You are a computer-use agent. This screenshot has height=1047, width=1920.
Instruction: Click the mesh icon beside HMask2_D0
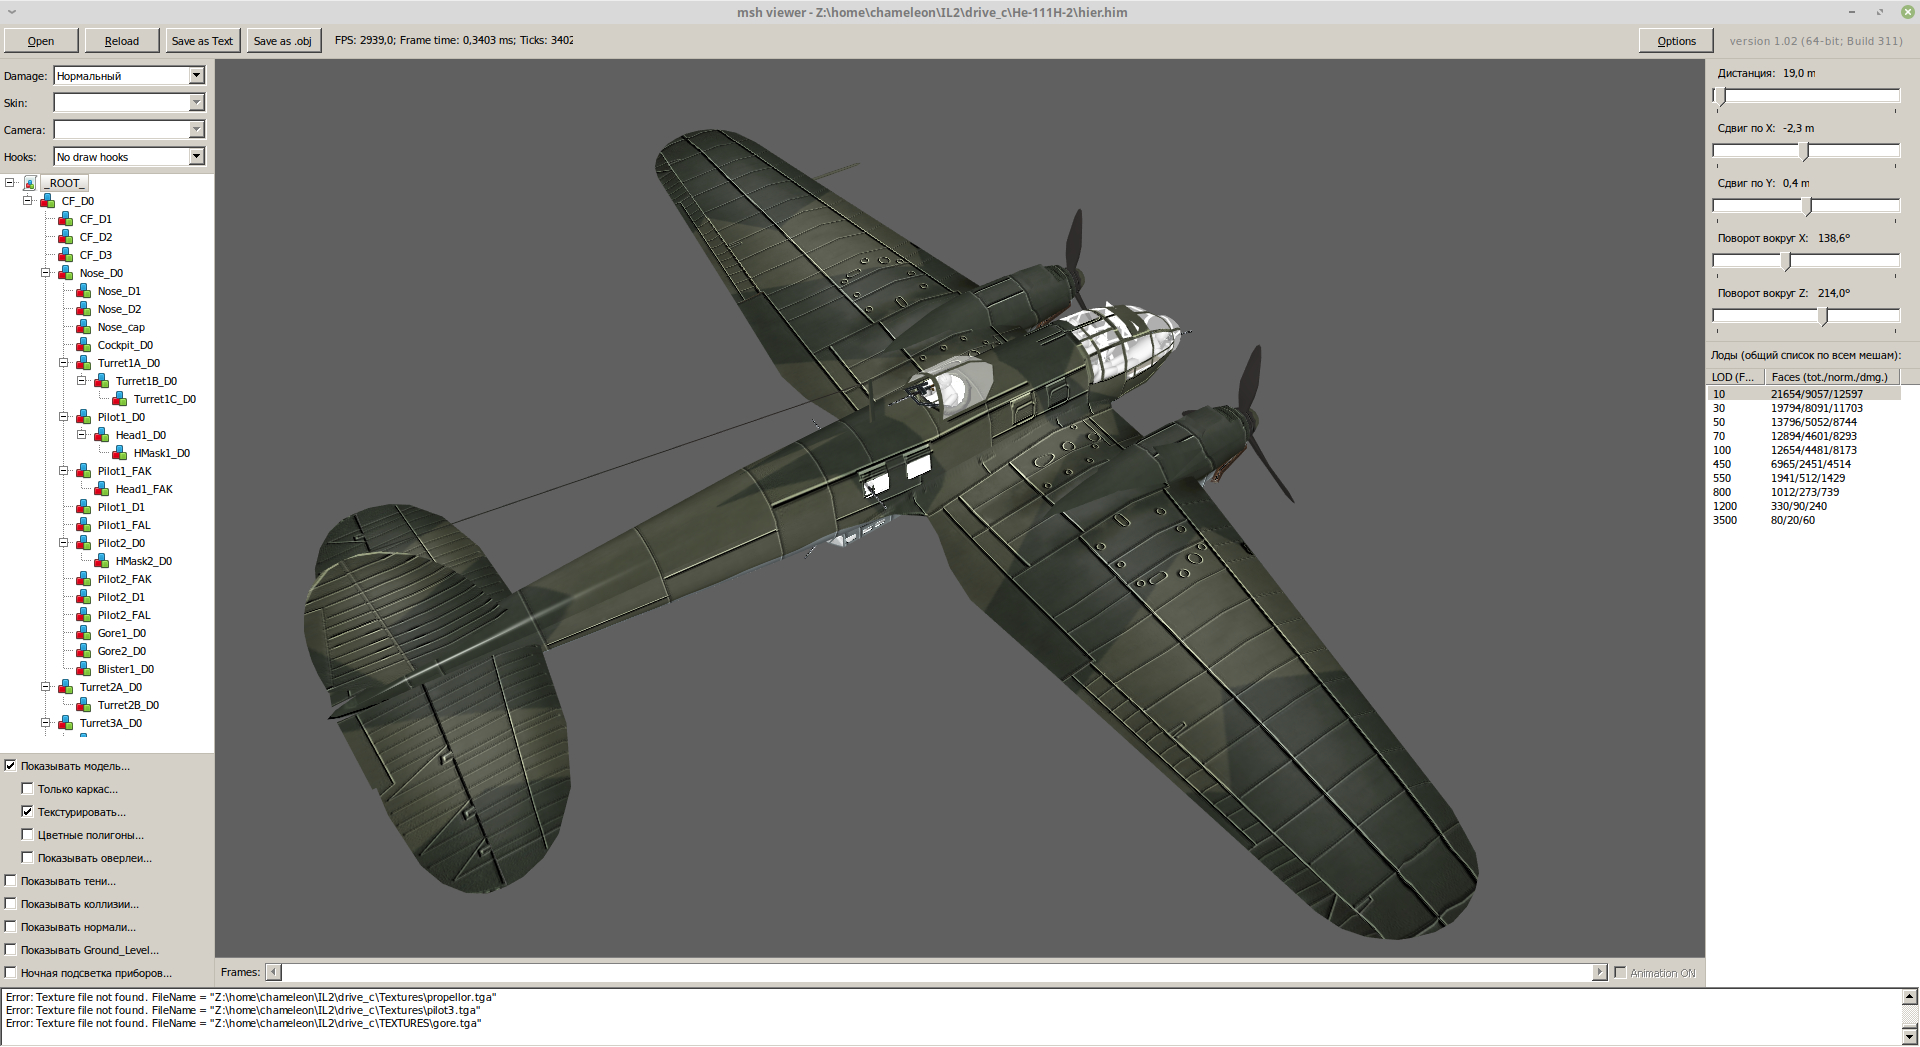click(102, 561)
